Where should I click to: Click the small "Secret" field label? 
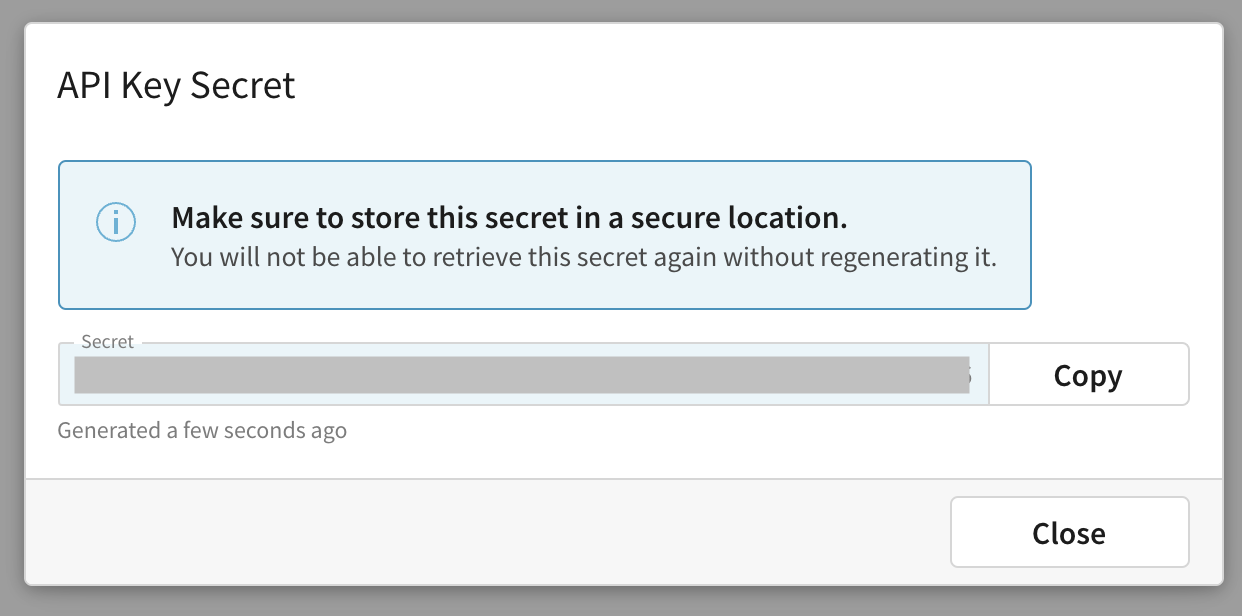(x=107, y=342)
